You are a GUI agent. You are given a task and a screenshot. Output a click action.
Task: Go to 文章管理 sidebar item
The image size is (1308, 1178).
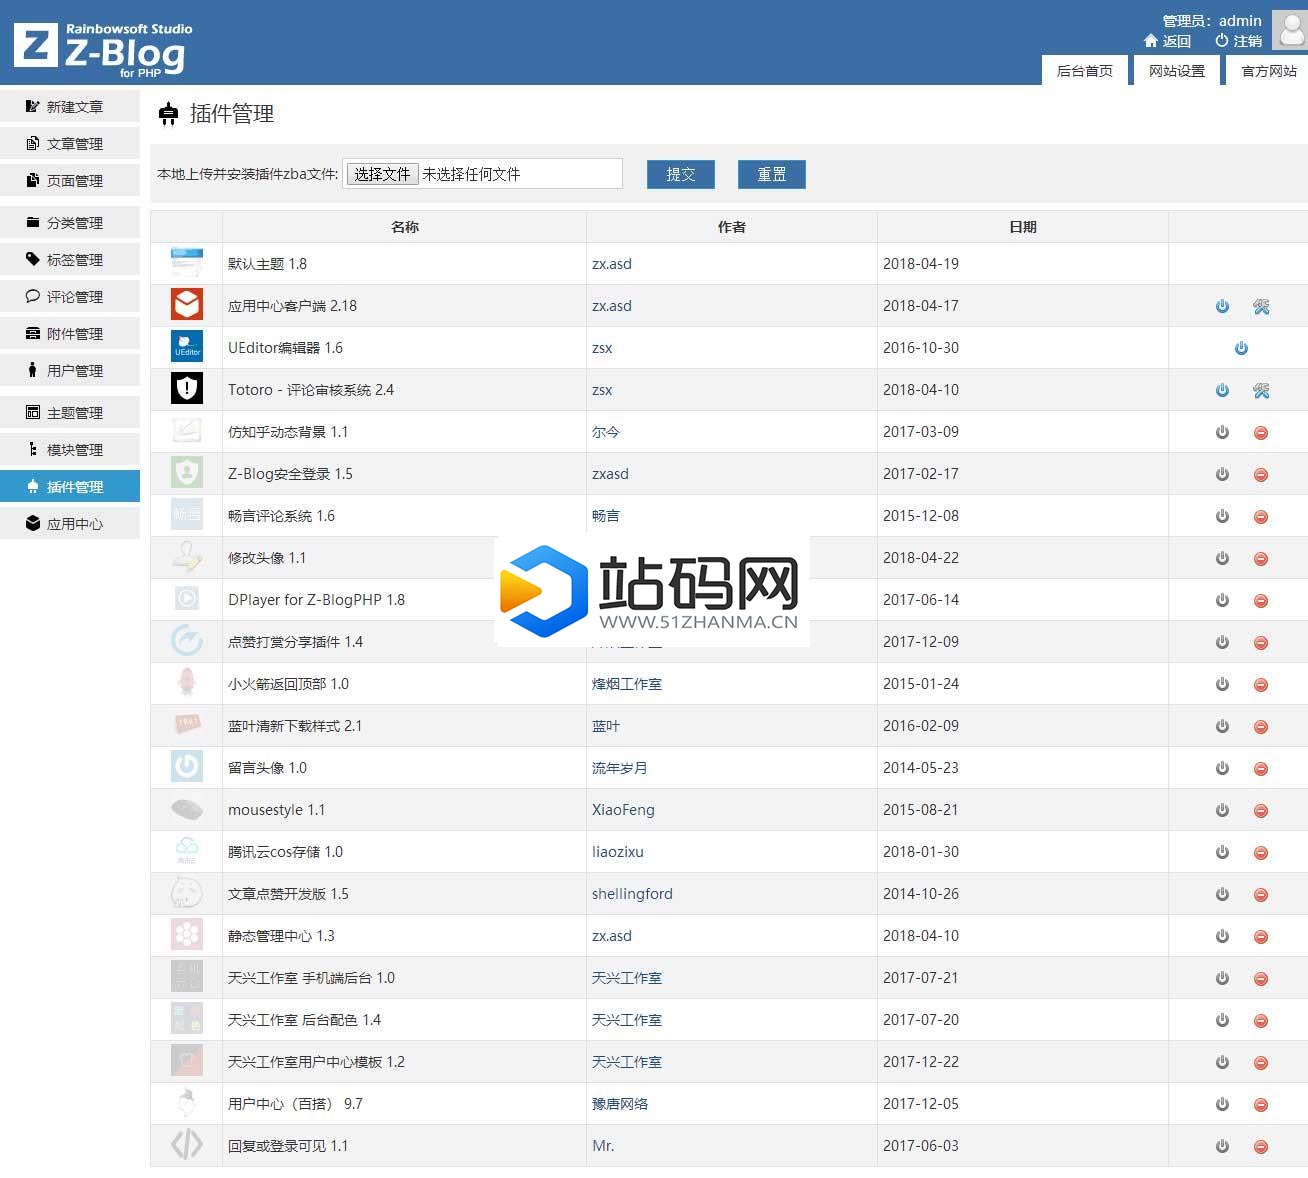pos(70,144)
